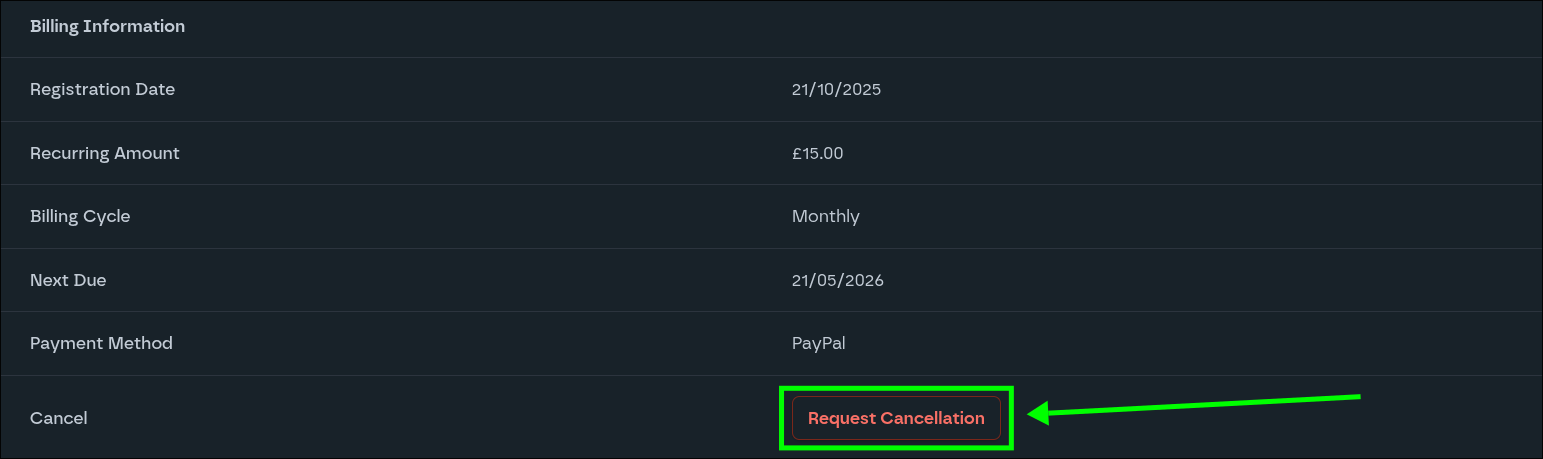This screenshot has width=1543, height=459.
Task: Click the PayPal payment method value
Action: [x=818, y=343]
